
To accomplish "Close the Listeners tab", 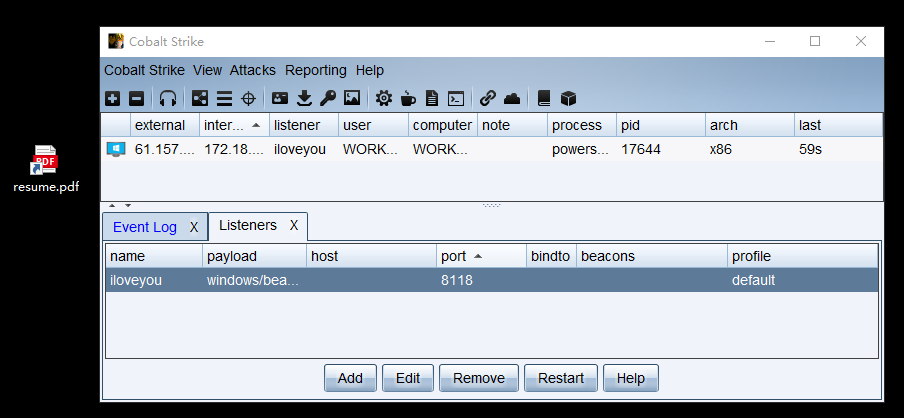I will point(294,225).
